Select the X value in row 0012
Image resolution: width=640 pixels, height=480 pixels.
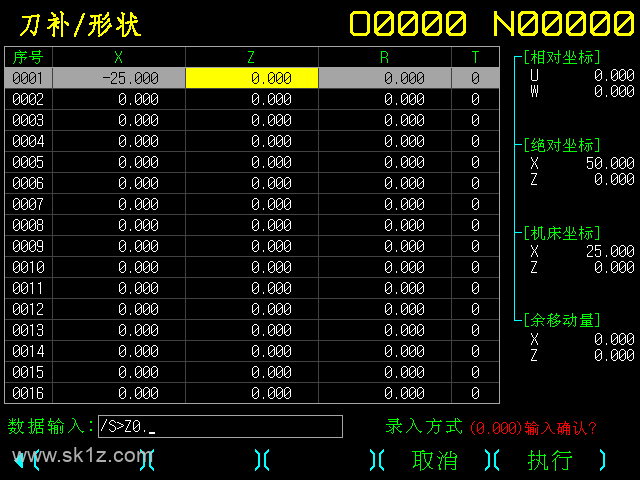point(119,309)
